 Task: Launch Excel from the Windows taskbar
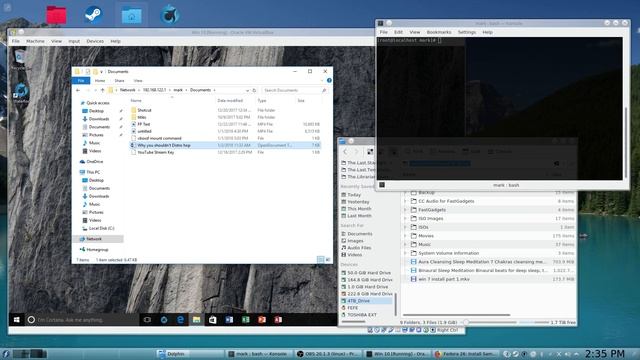pyautogui.click(x=245, y=320)
